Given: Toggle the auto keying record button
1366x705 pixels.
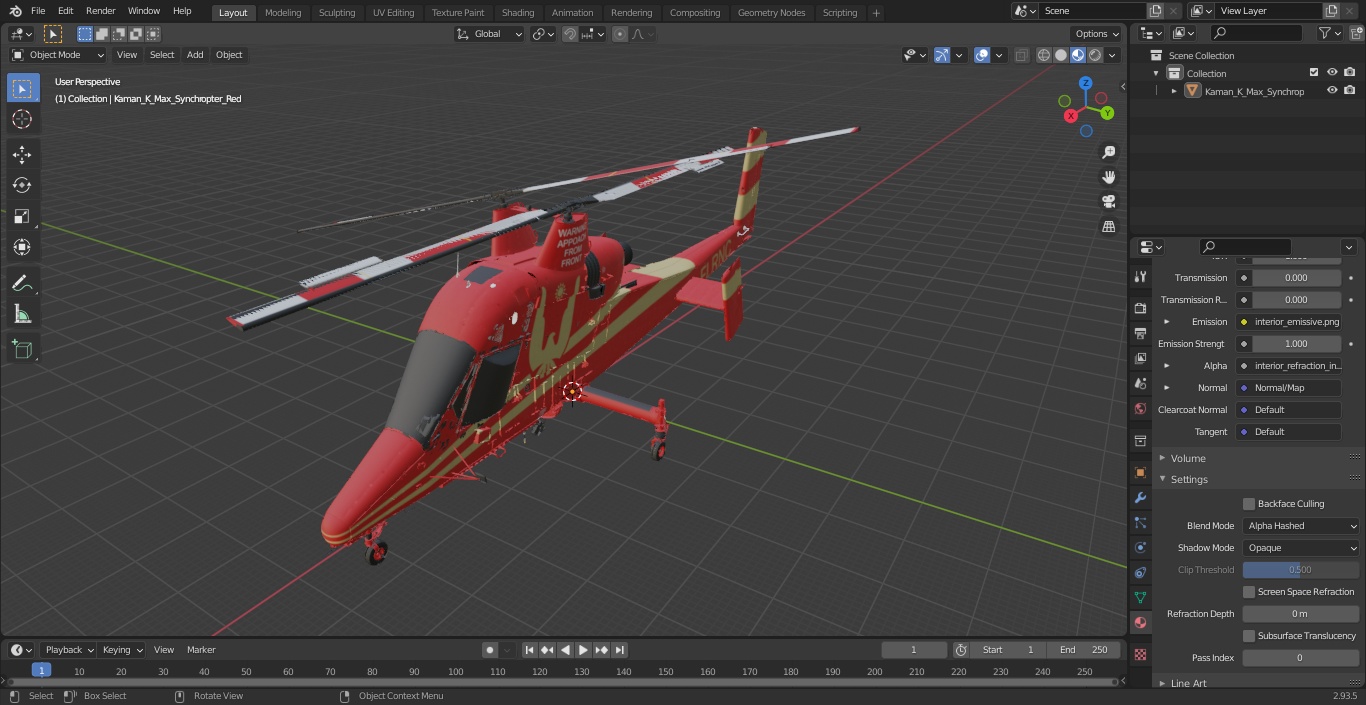Looking at the screenshot, I should [490, 650].
